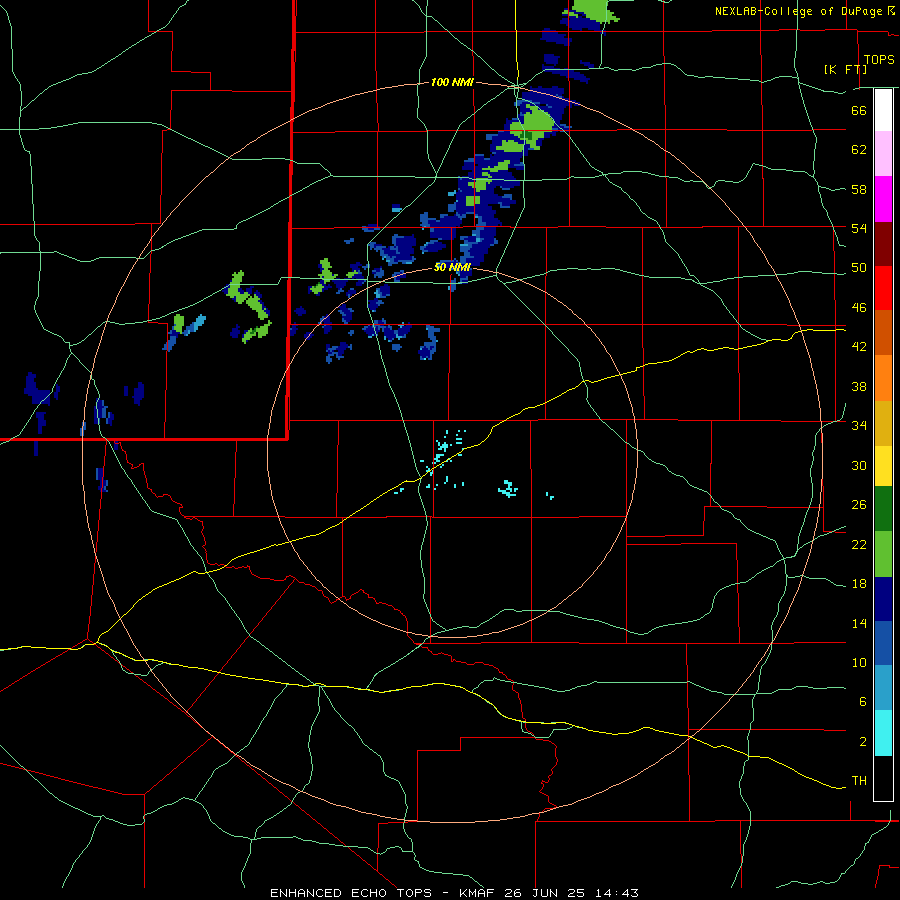Image resolution: width=900 pixels, height=900 pixels.
Task: Pick the magenta swatch in legend
Action: [x=883, y=199]
